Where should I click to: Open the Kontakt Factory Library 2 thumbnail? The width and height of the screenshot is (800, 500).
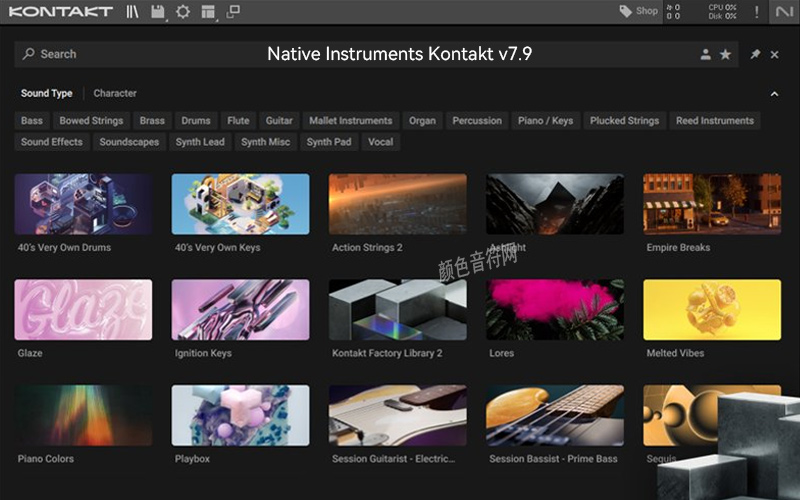397,310
